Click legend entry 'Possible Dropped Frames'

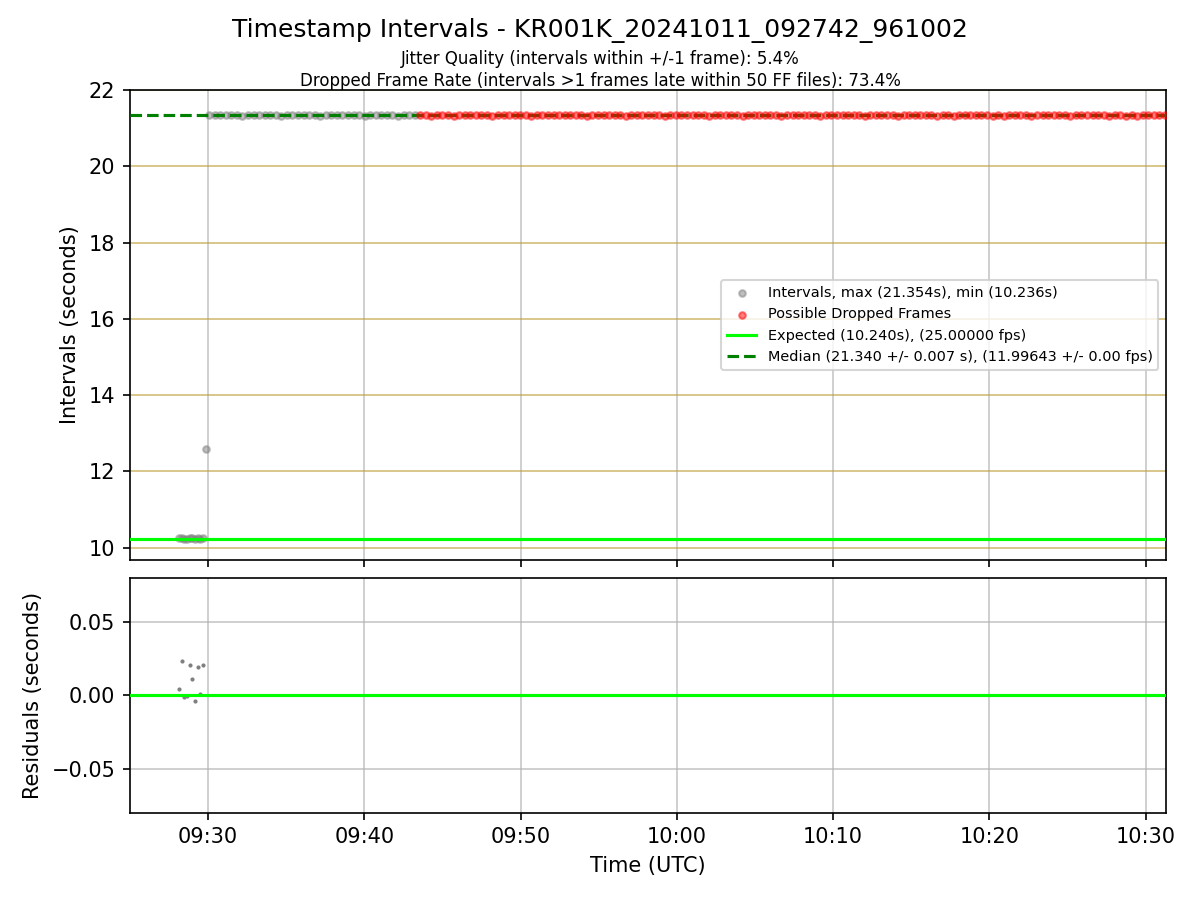859,314
